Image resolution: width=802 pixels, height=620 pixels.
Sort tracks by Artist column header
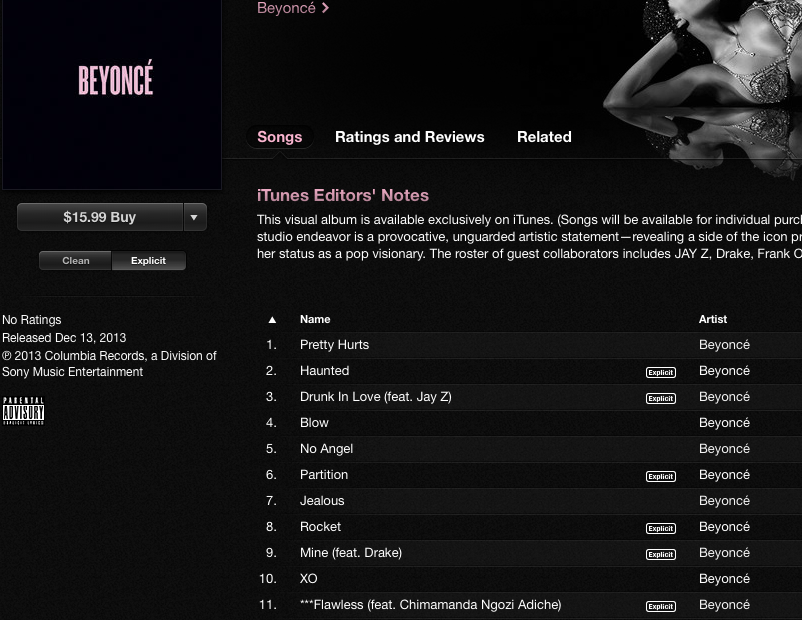712,319
